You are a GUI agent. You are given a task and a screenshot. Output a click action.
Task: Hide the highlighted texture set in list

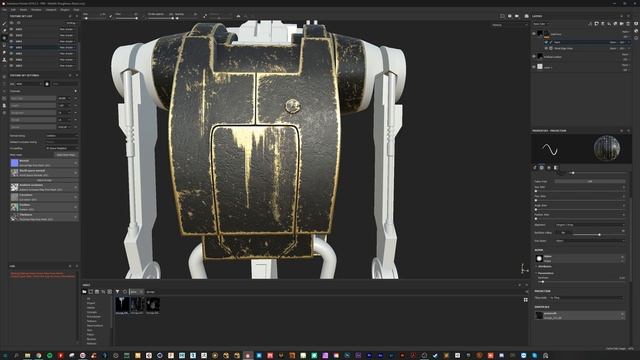tap(11, 47)
